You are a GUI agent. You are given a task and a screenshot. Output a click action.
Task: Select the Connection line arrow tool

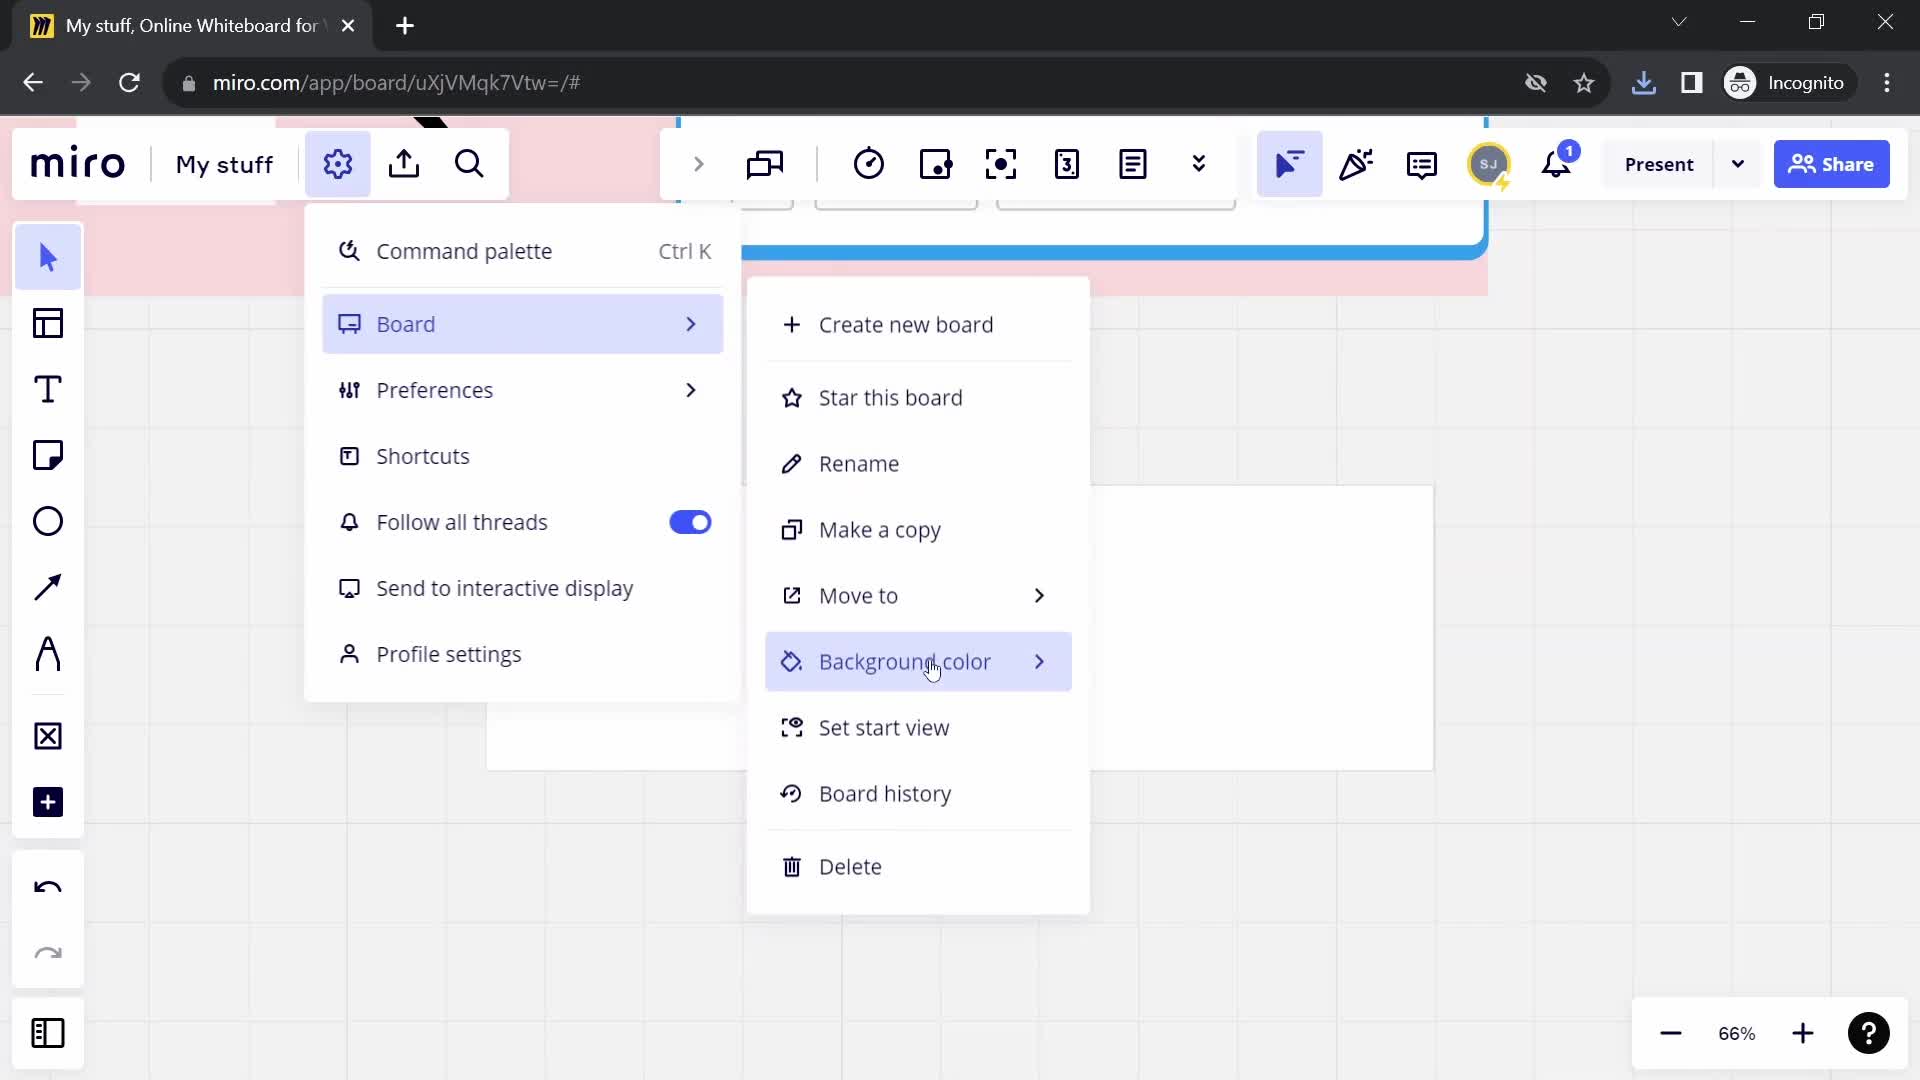[48, 587]
